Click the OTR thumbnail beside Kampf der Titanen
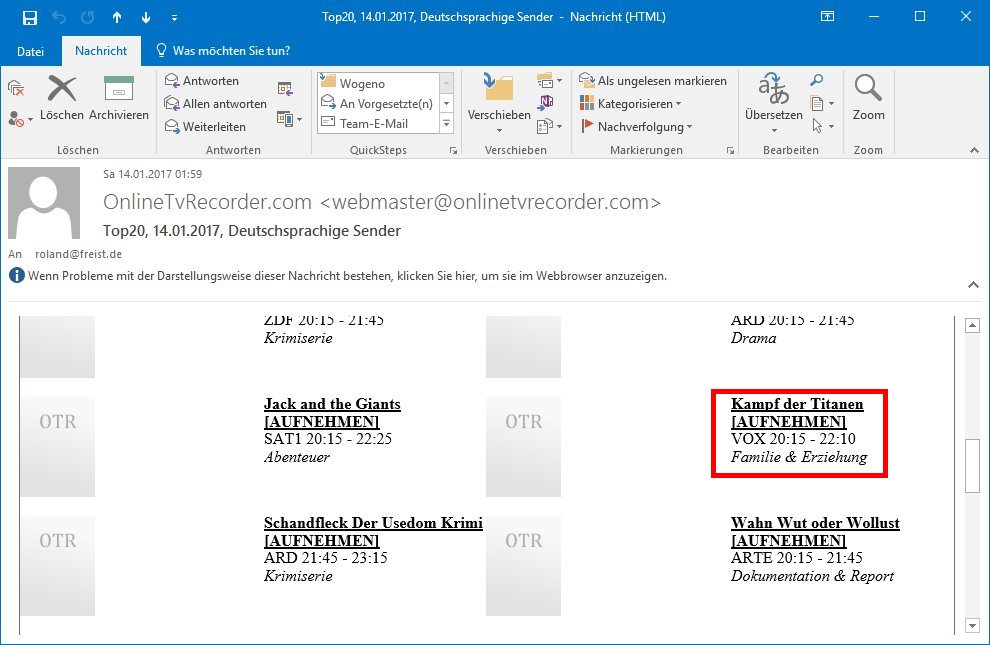 523,446
